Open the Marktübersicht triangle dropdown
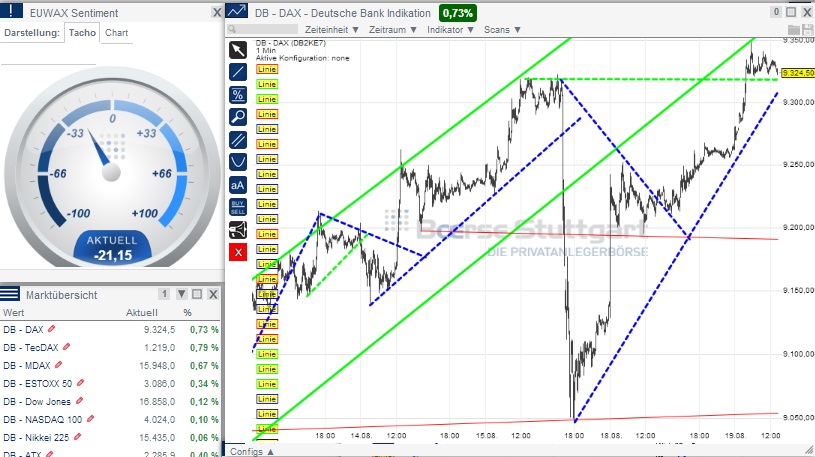Viewport: 815px width, 457px height. 181,294
